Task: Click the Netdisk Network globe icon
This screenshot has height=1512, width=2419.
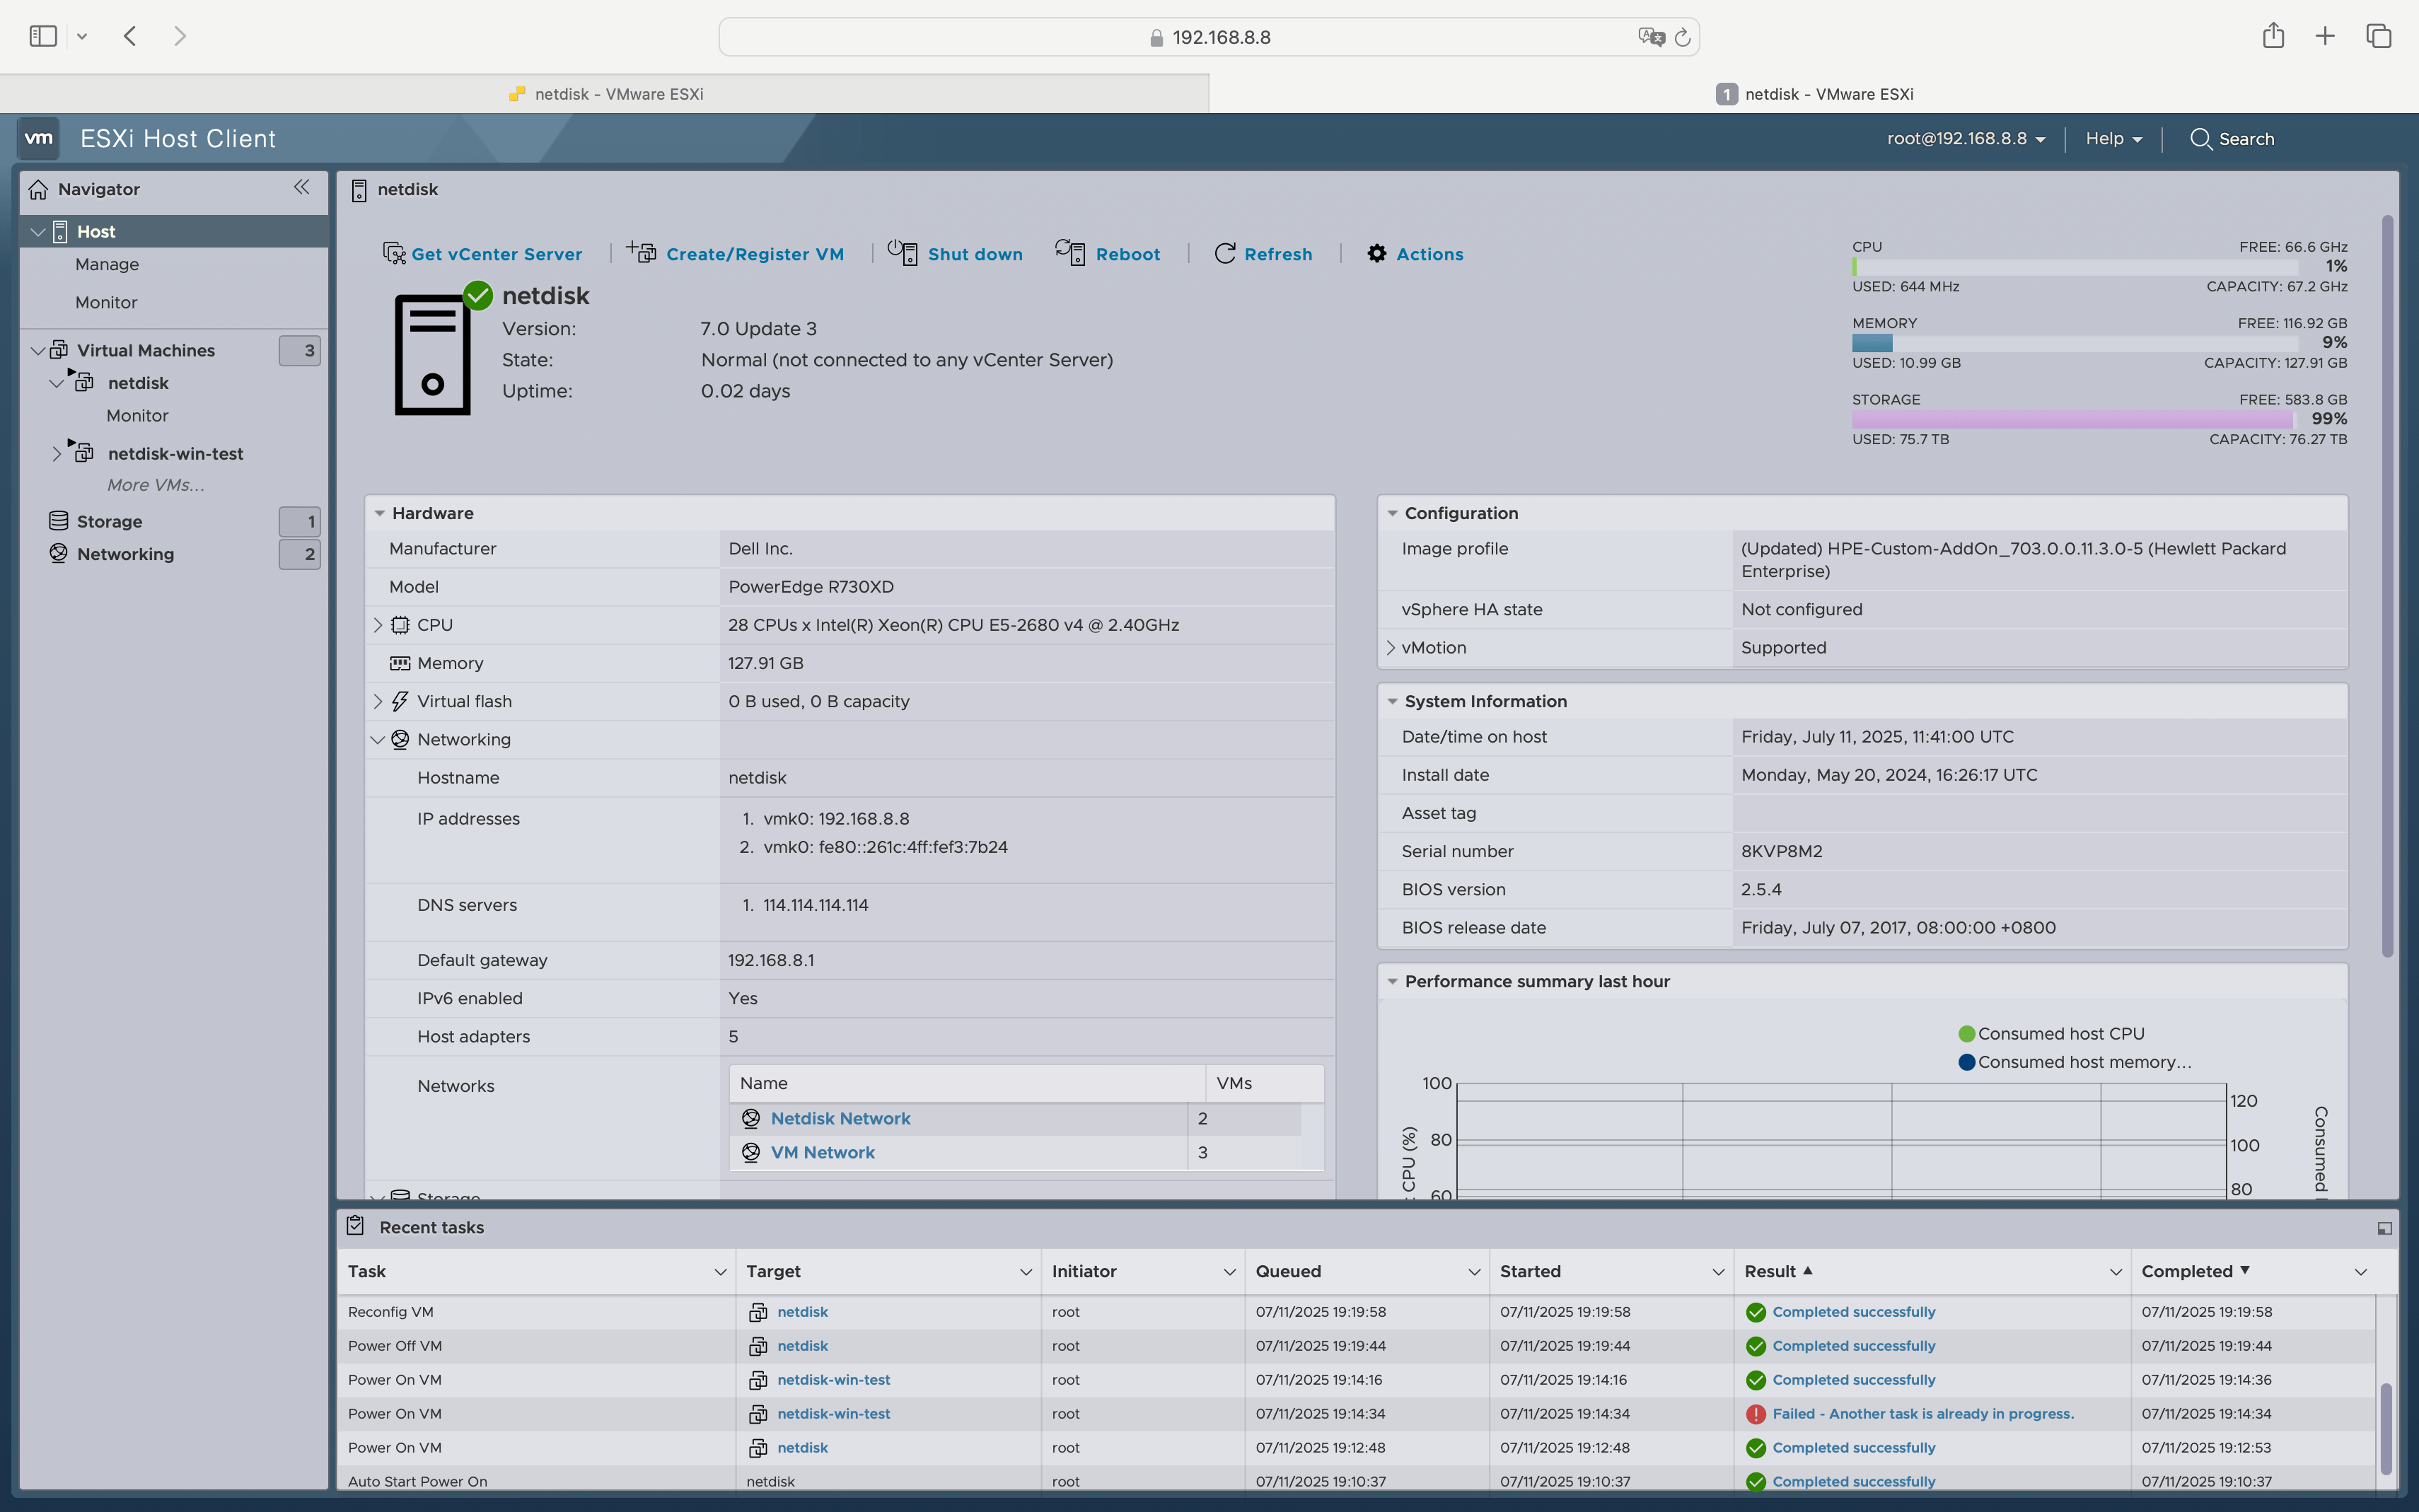Action: tap(751, 1118)
